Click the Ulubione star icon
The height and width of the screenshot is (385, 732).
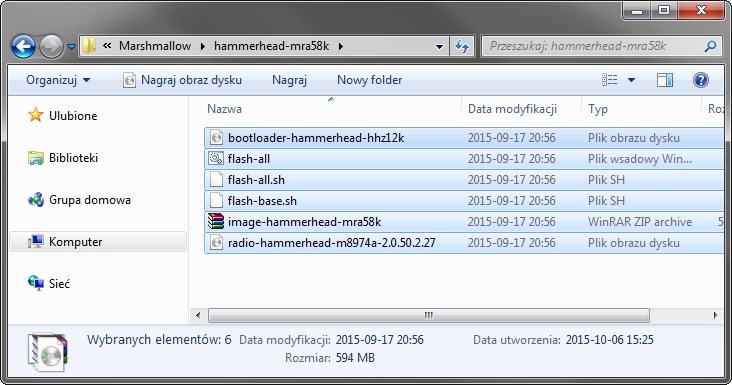tap(35, 115)
